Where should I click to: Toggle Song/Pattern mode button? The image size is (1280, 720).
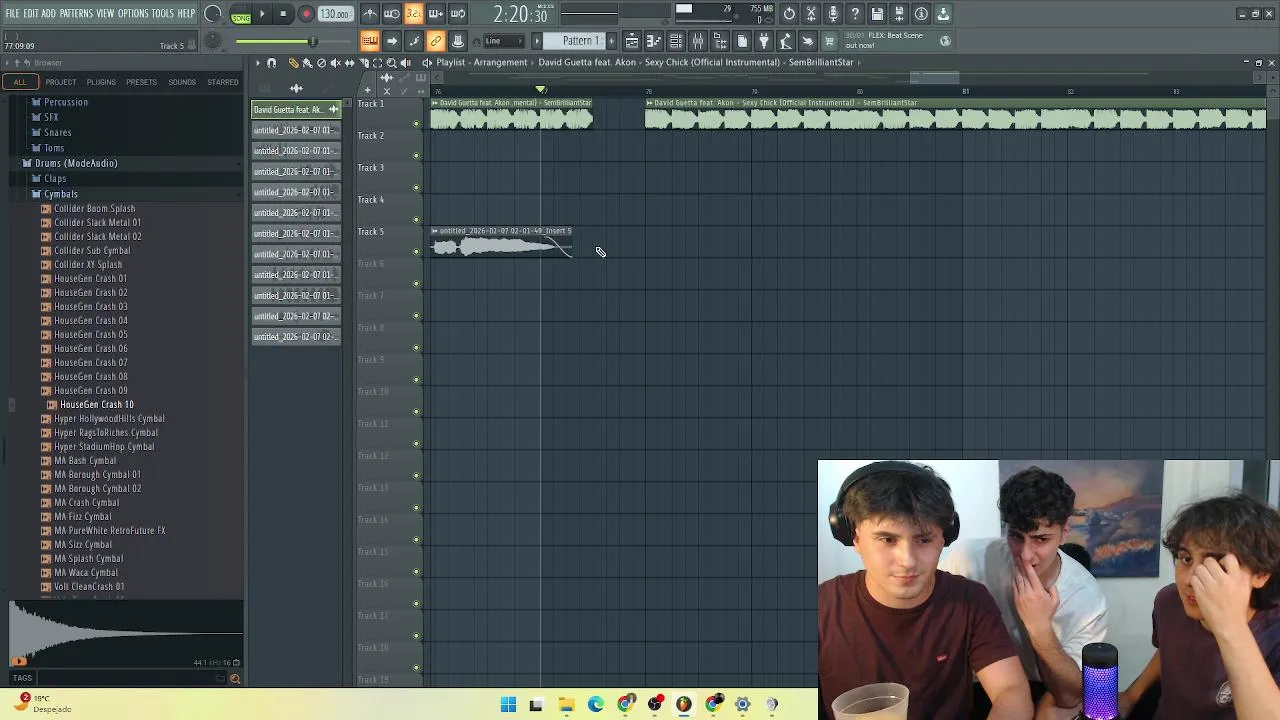[240, 14]
